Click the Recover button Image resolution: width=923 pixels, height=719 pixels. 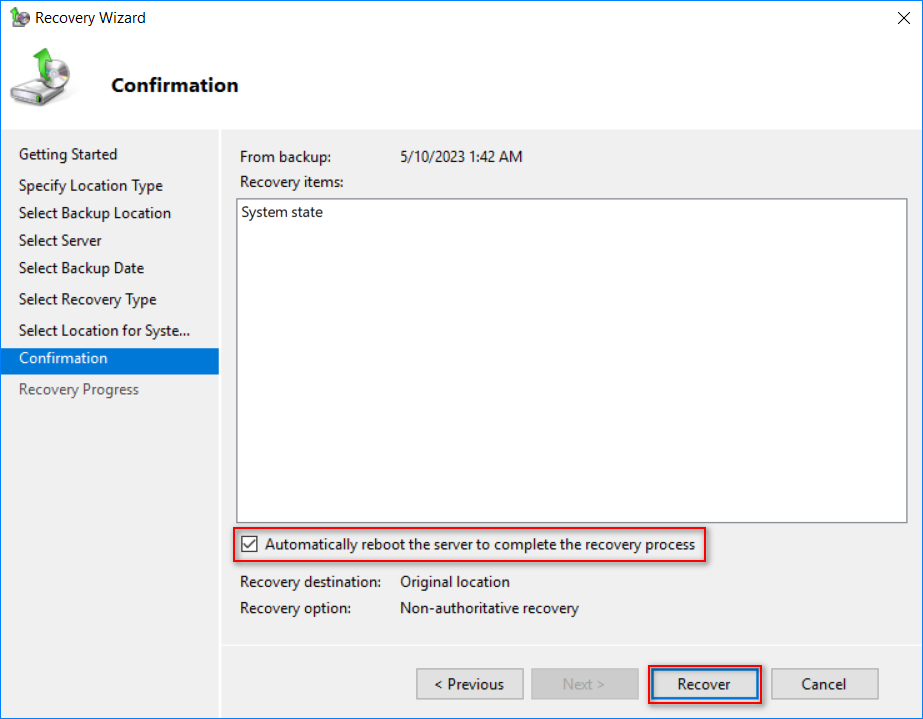pos(704,684)
